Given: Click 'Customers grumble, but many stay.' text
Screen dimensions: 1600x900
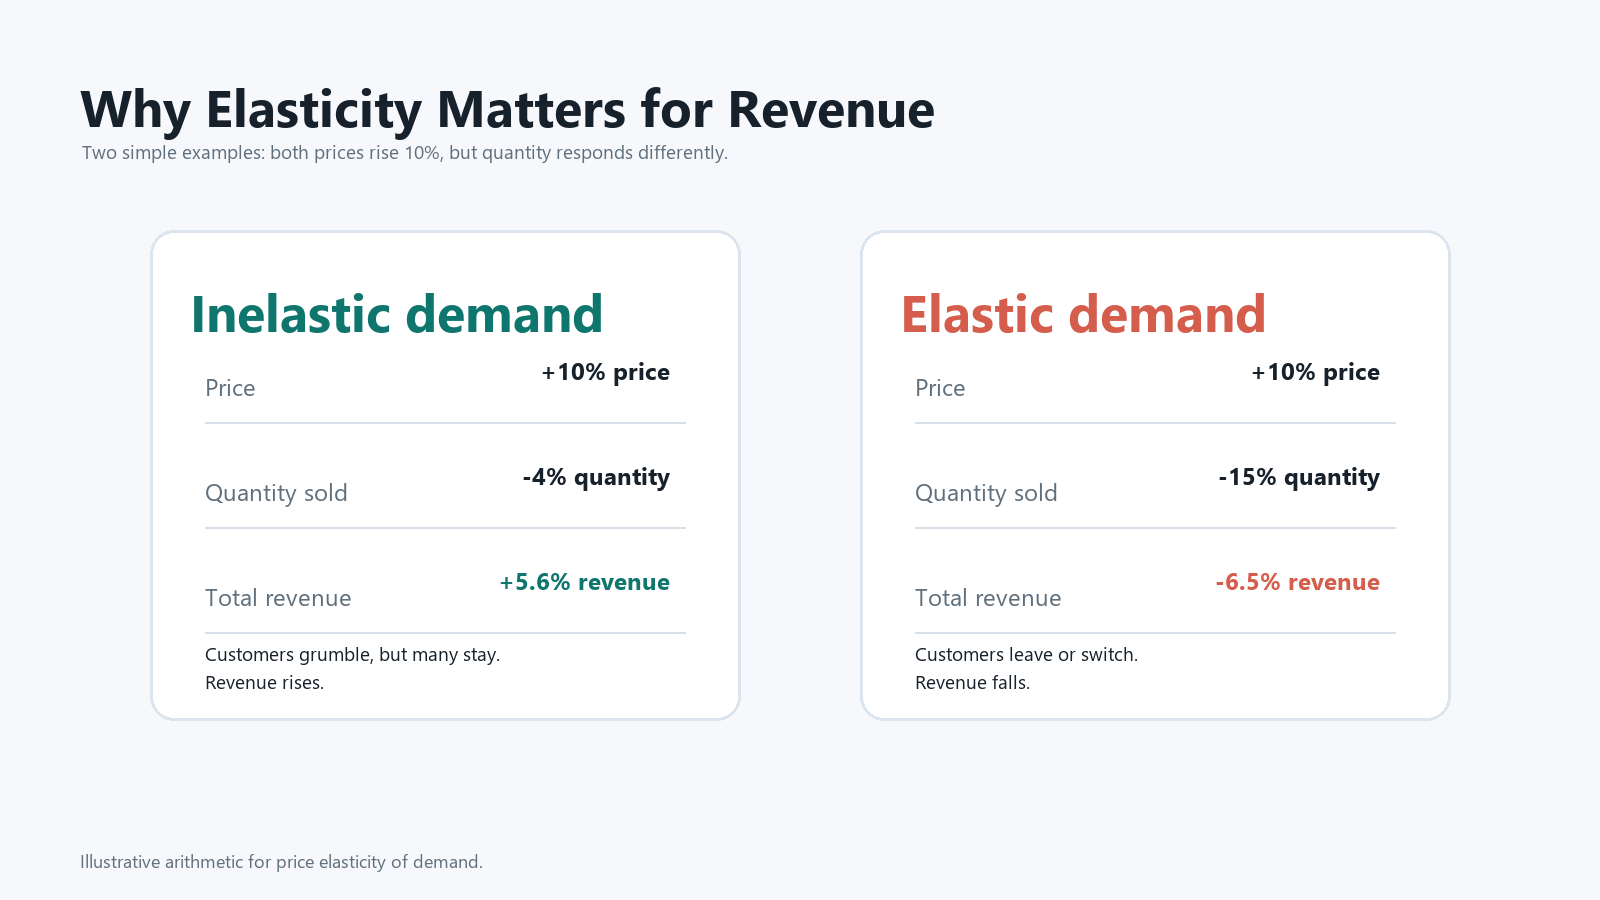Looking at the screenshot, I should tap(352, 655).
